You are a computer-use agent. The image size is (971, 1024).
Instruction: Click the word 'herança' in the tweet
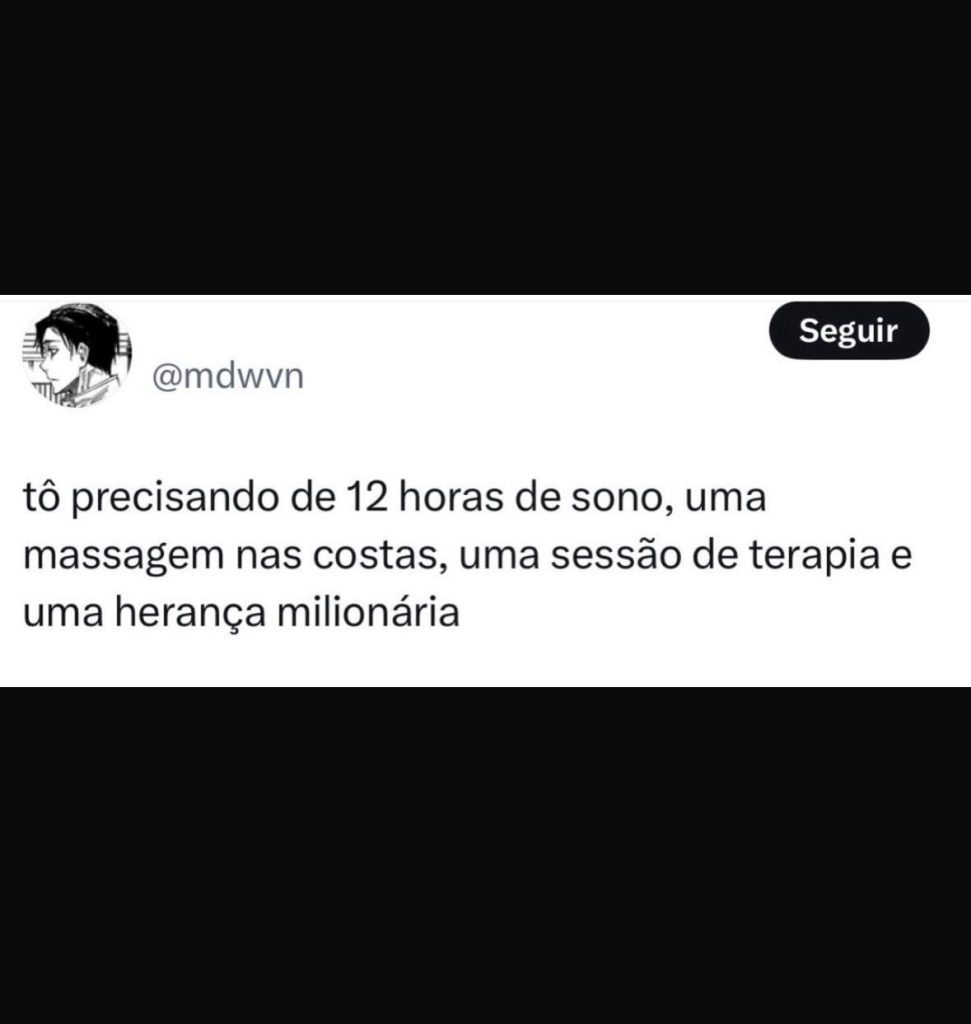190,614
